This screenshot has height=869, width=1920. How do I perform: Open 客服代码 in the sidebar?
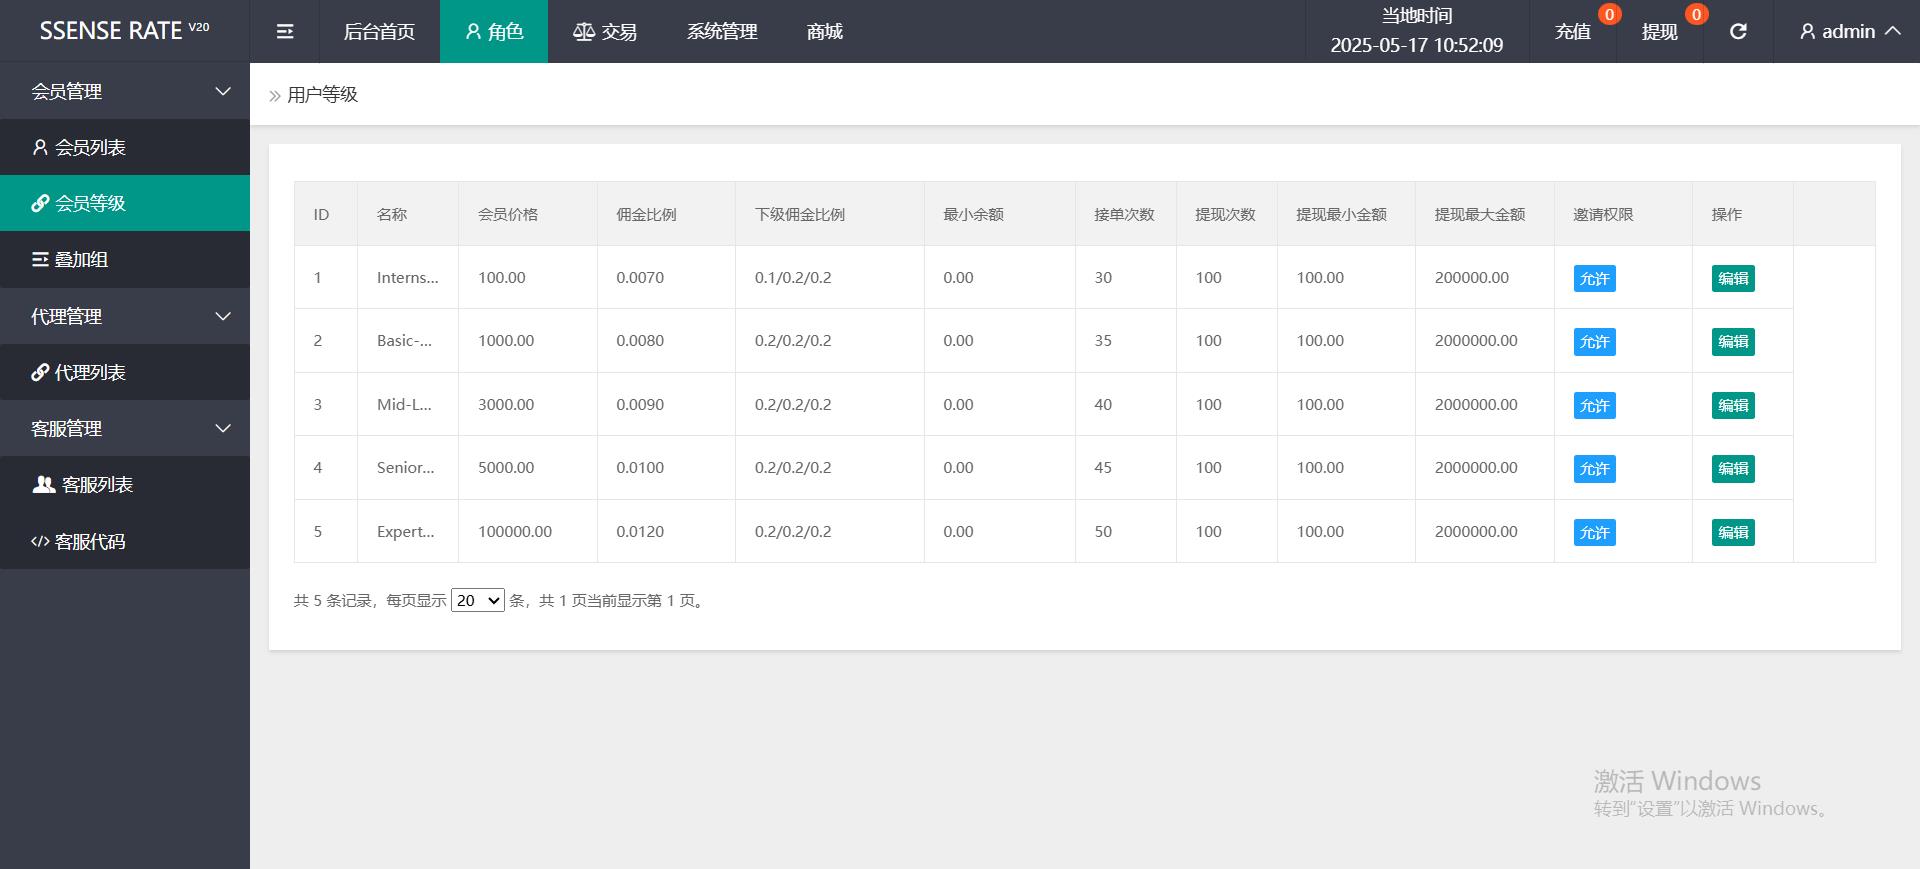(x=125, y=542)
